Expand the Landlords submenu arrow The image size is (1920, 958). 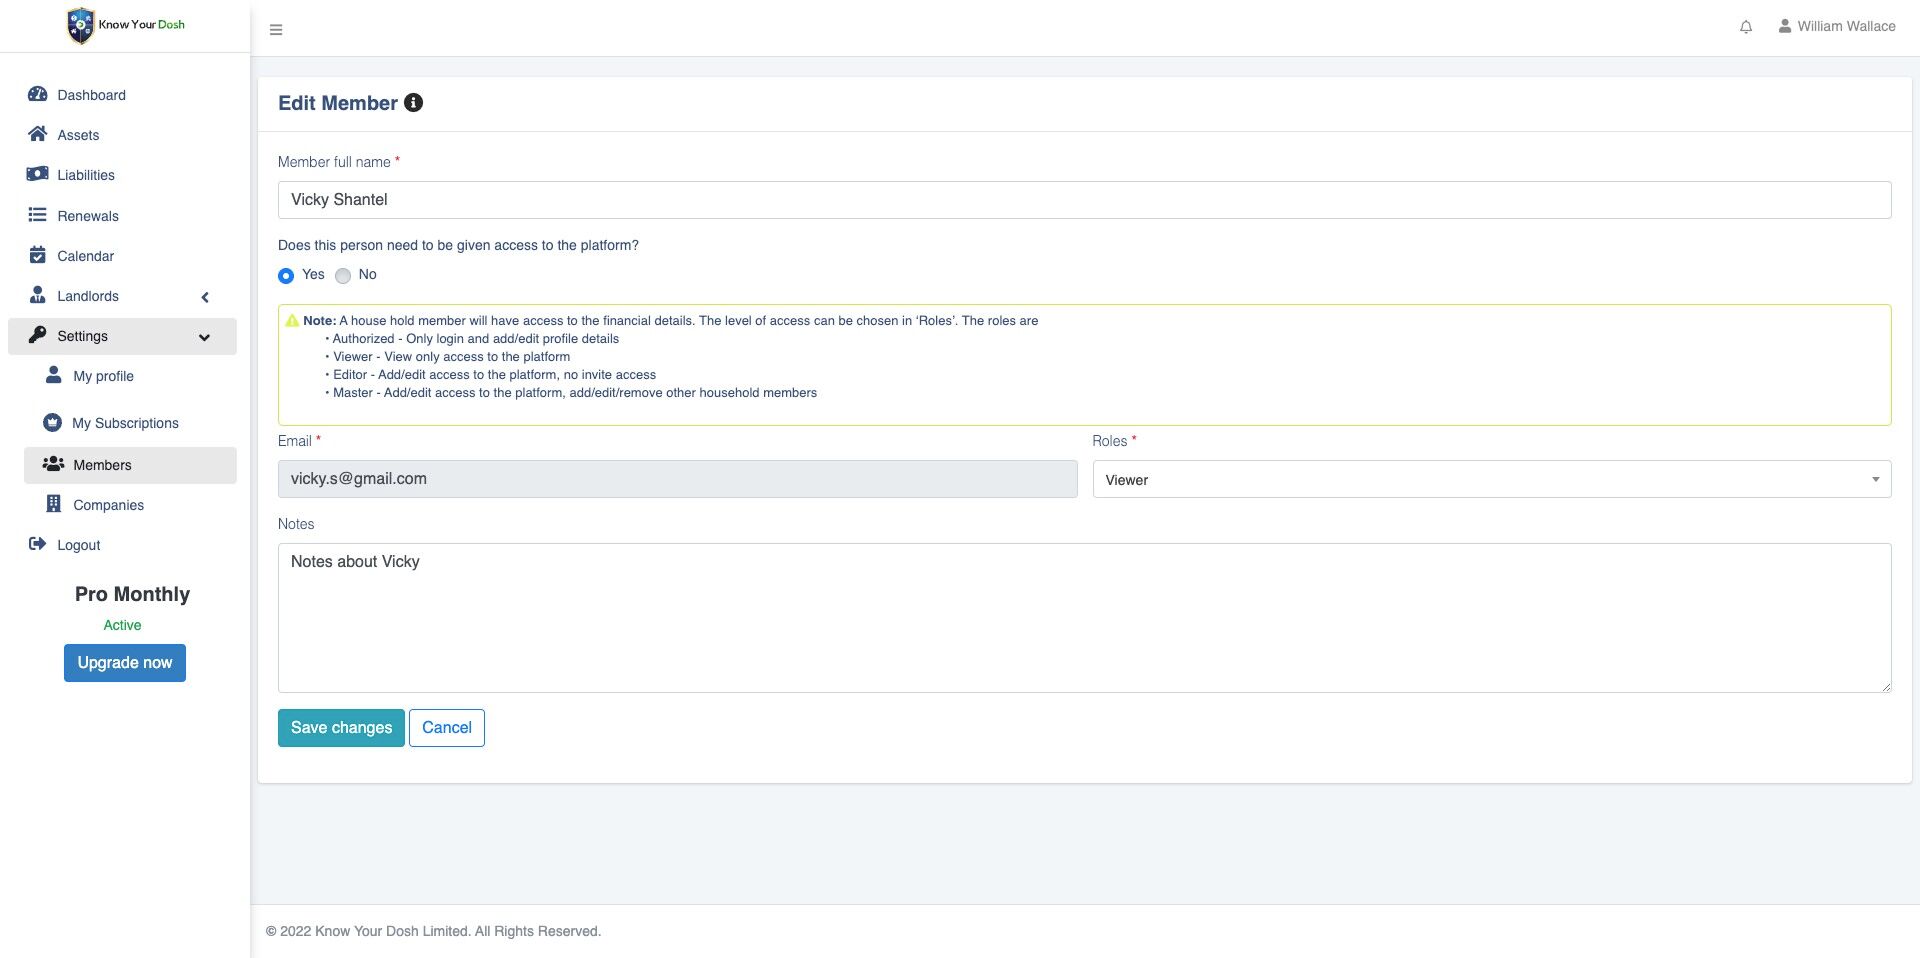[x=205, y=297]
